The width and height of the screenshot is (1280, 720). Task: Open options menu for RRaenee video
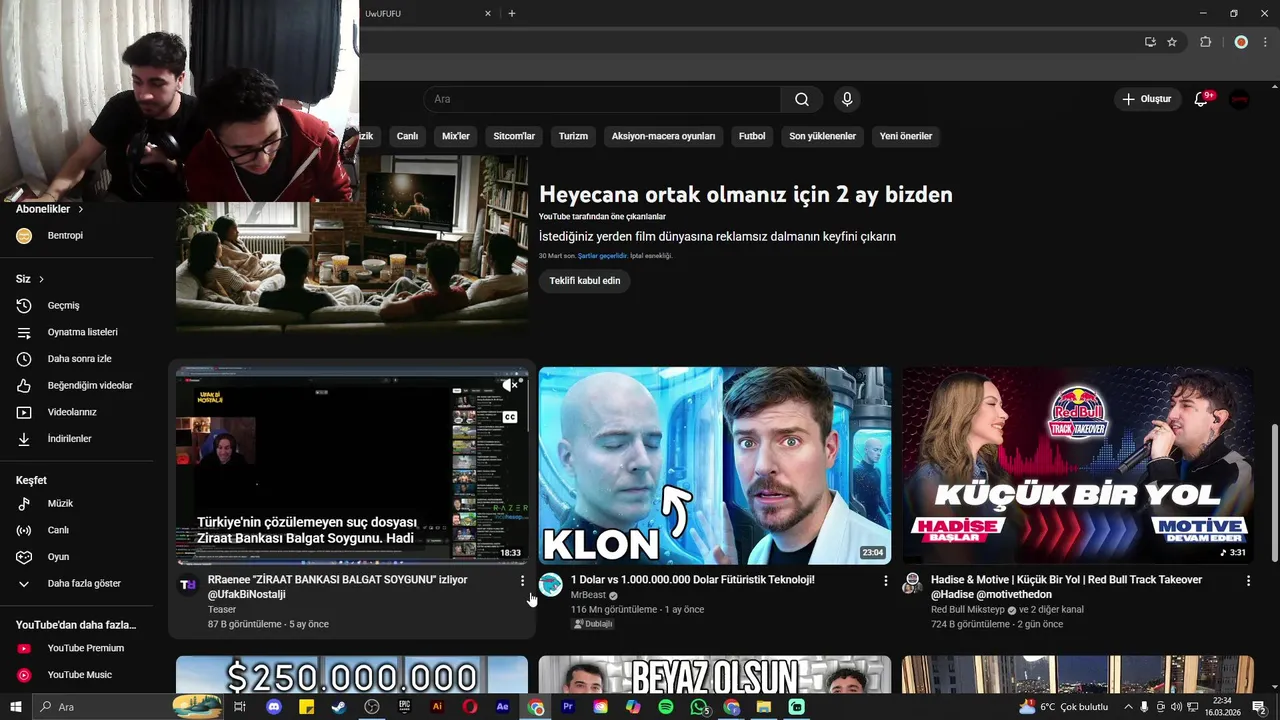(x=522, y=581)
